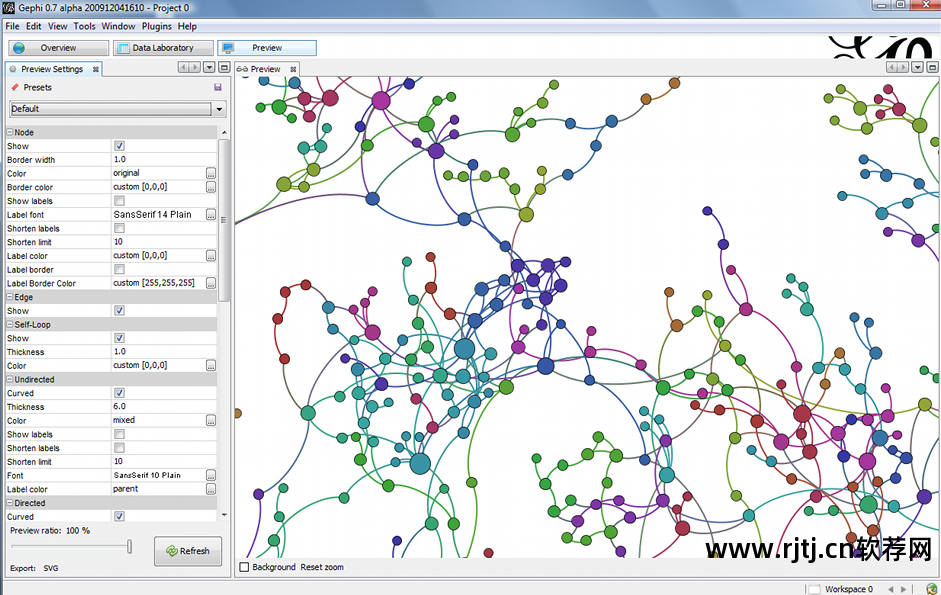Click Node Border width value field
Image resolution: width=941 pixels, height=595 pixels.
point(164,159)
